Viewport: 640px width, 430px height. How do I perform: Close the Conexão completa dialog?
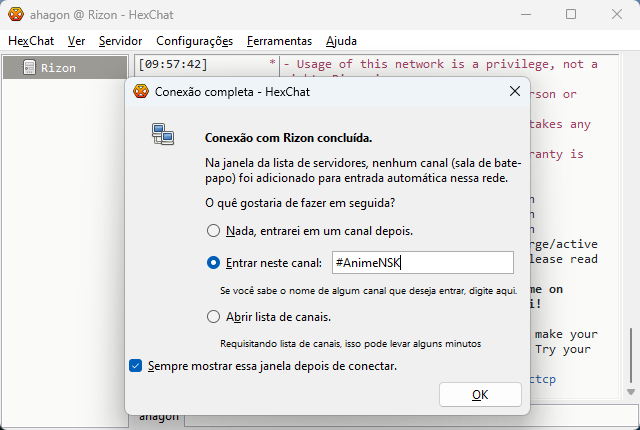(x=515, y=91)
